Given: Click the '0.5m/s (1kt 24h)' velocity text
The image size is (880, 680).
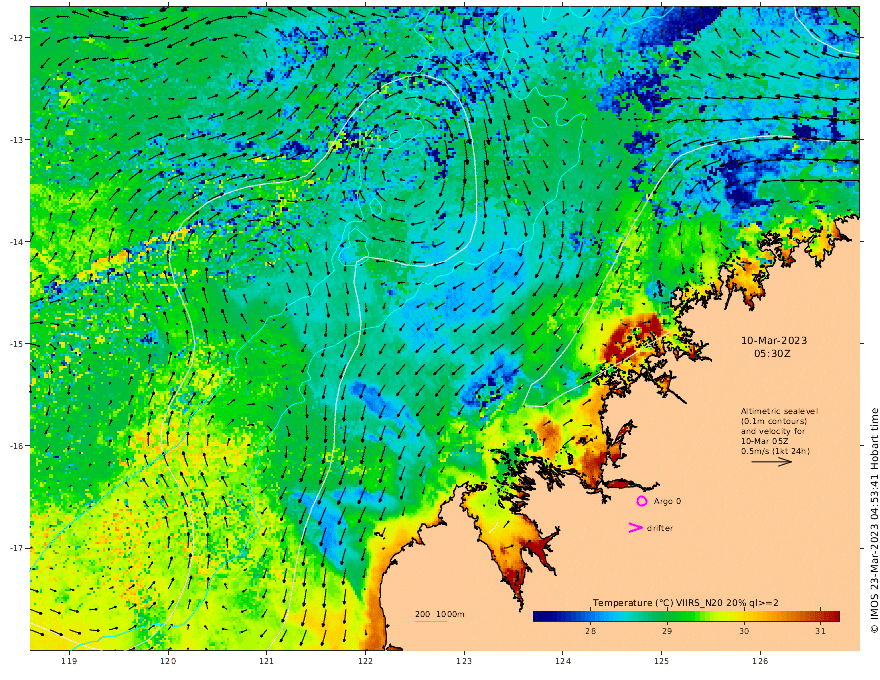Looking at the screenshot, I should tap(775, 451).
